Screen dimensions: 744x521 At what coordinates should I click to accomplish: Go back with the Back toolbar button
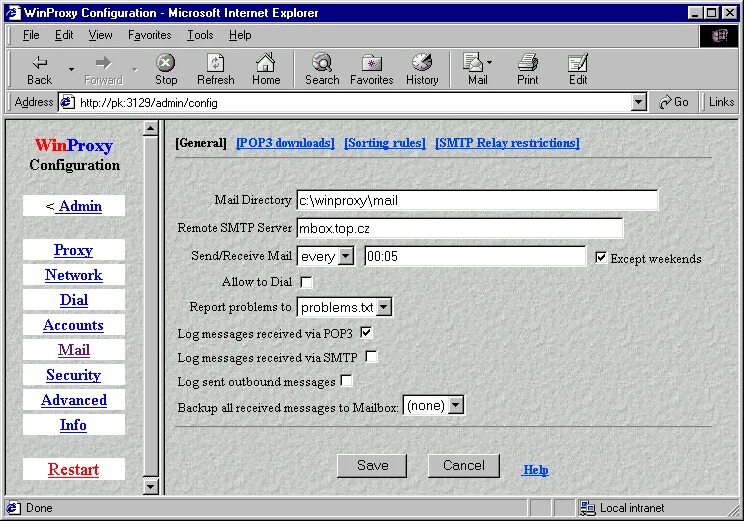[39, 69]
